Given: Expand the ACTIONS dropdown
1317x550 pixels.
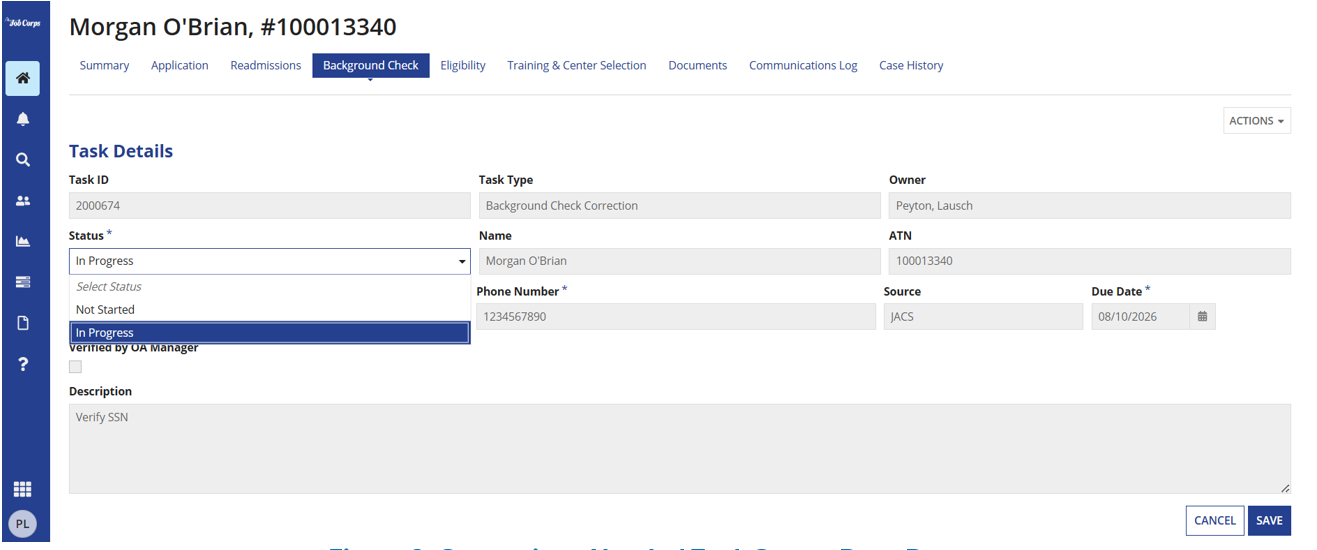Looking at the screenshot, I should click(x=1257, y=121).
